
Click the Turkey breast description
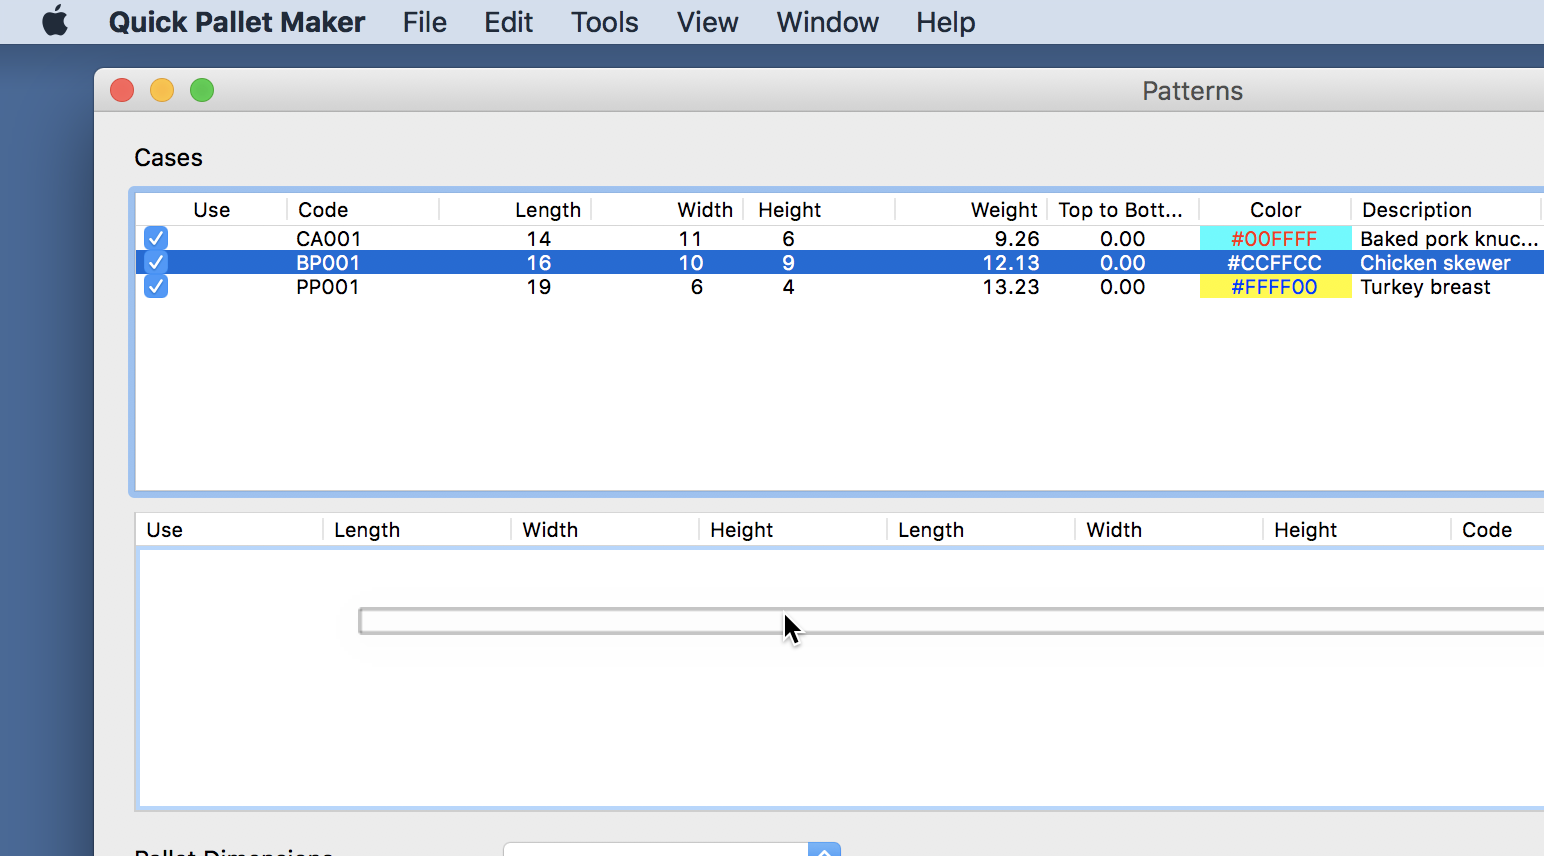point(1425,286)
